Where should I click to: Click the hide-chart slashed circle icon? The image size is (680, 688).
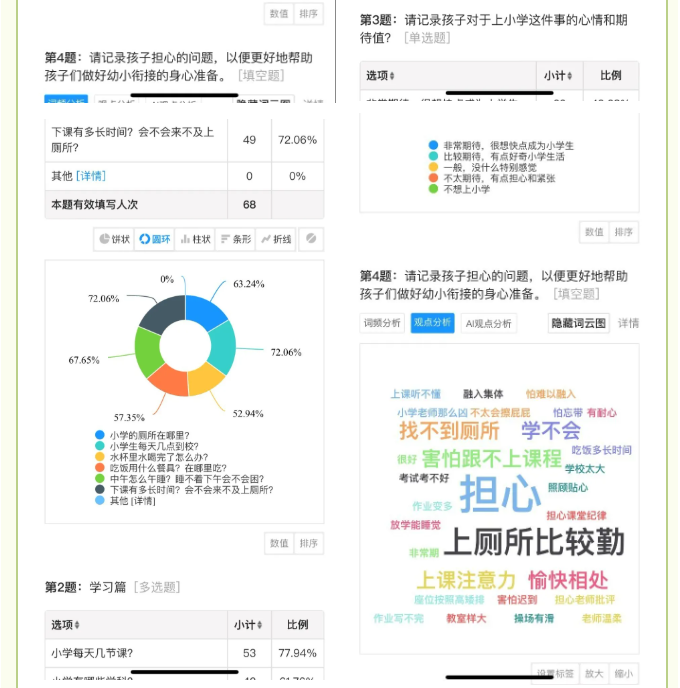coord(311,239)
